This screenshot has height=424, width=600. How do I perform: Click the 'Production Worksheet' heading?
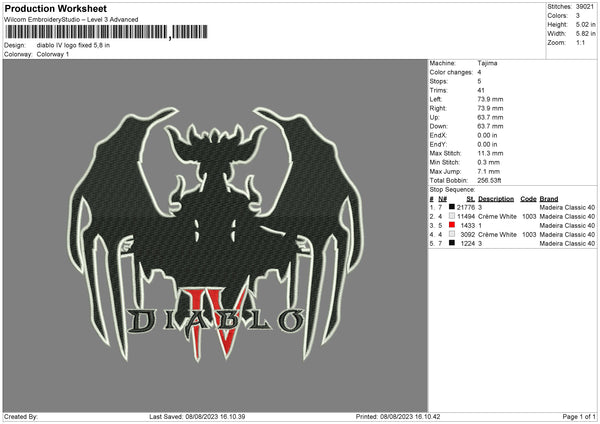click(55, 8)
